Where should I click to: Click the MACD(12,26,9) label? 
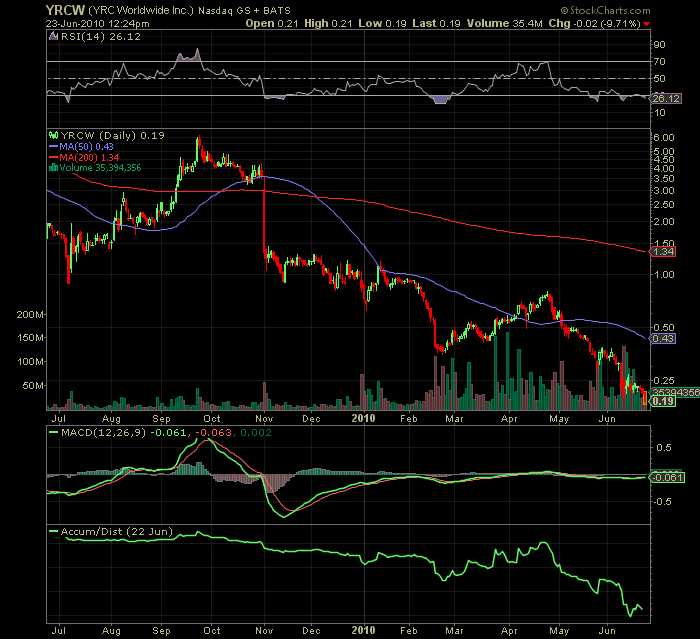click(103, 432)
